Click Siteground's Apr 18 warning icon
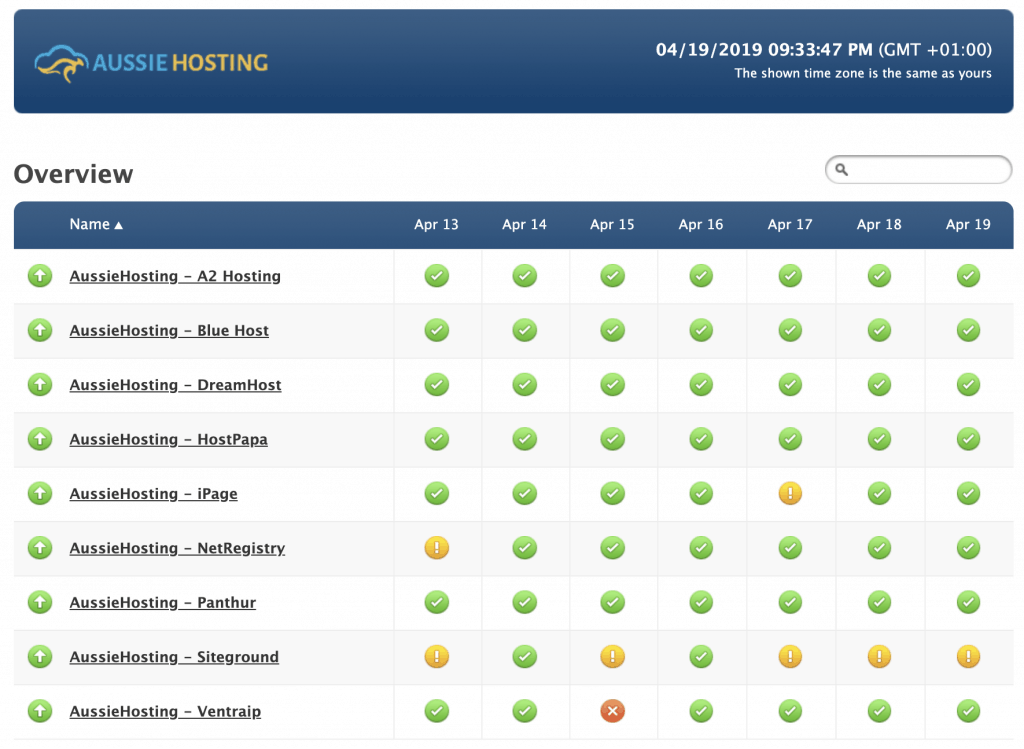This screenshot has width=1024, height=749. tap(879, 657)
